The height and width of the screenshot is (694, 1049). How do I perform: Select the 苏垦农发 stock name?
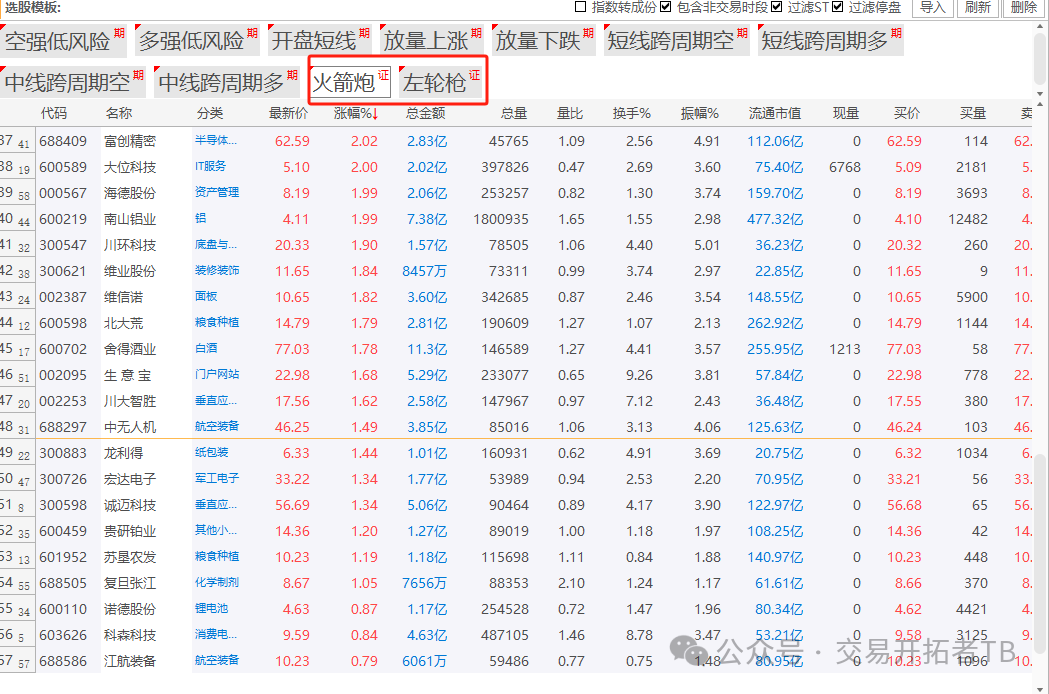[130, 557]
